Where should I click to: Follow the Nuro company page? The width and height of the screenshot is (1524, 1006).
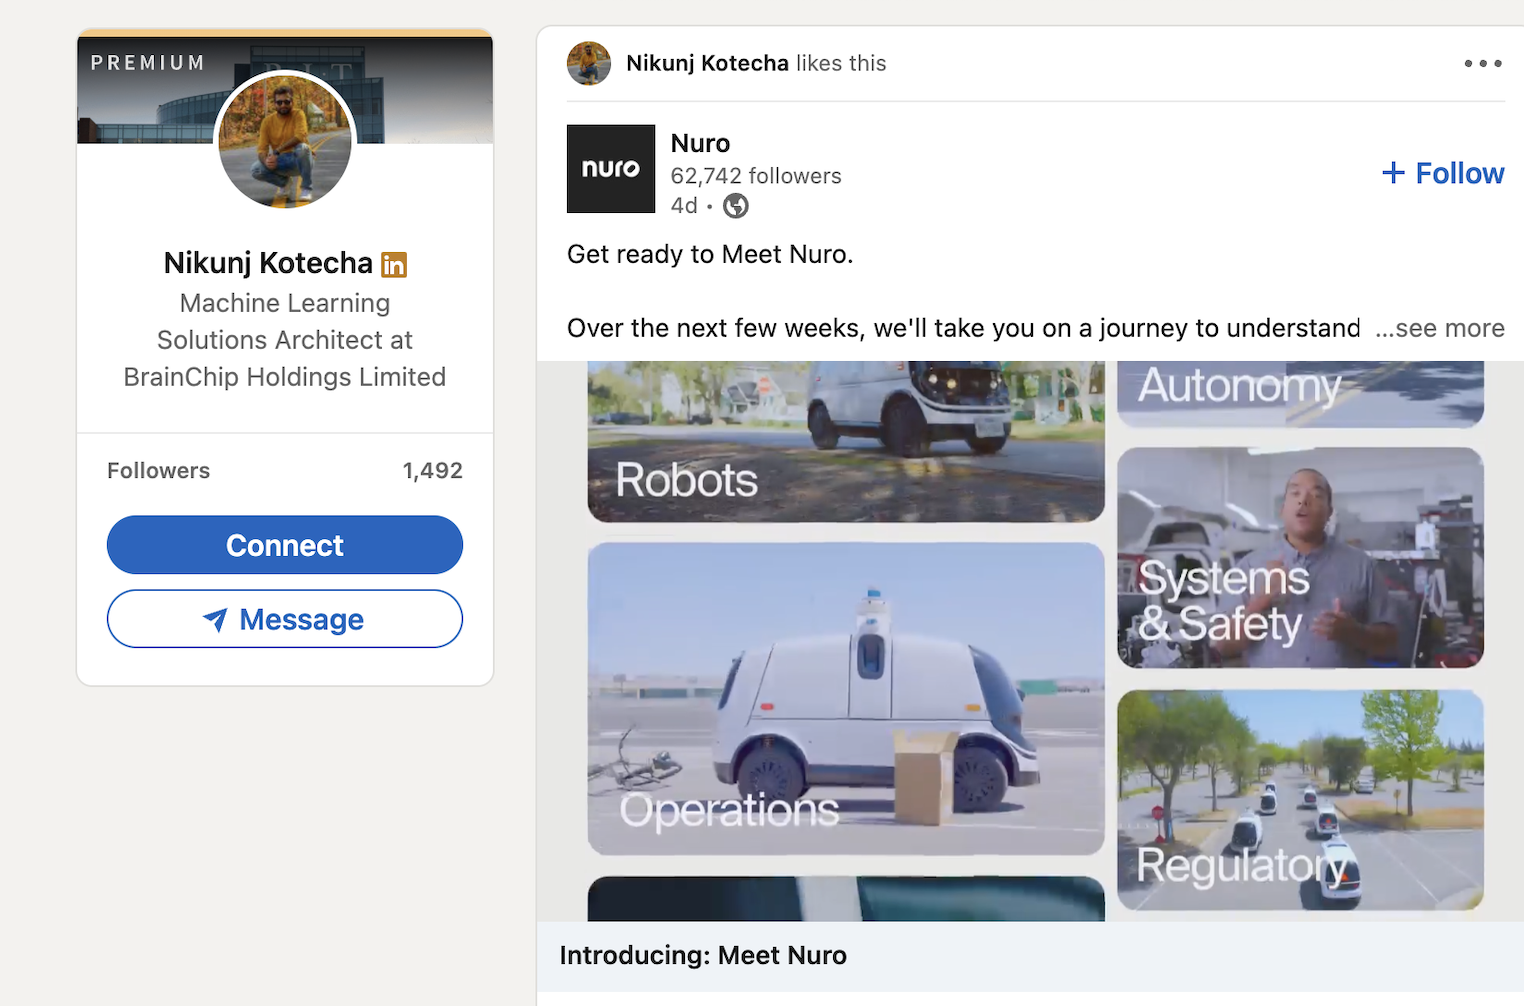pyautogui.click(x=1443, y=173)
